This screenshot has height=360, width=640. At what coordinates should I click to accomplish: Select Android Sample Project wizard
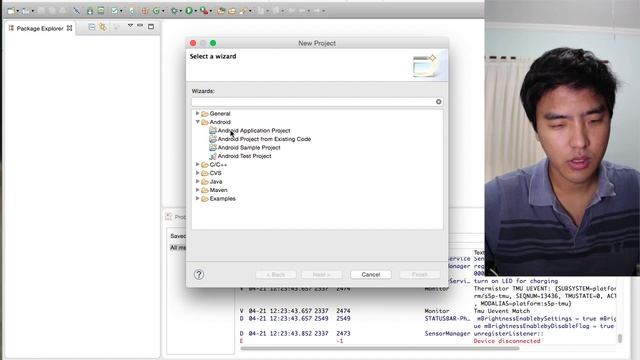tap(244, 148)
